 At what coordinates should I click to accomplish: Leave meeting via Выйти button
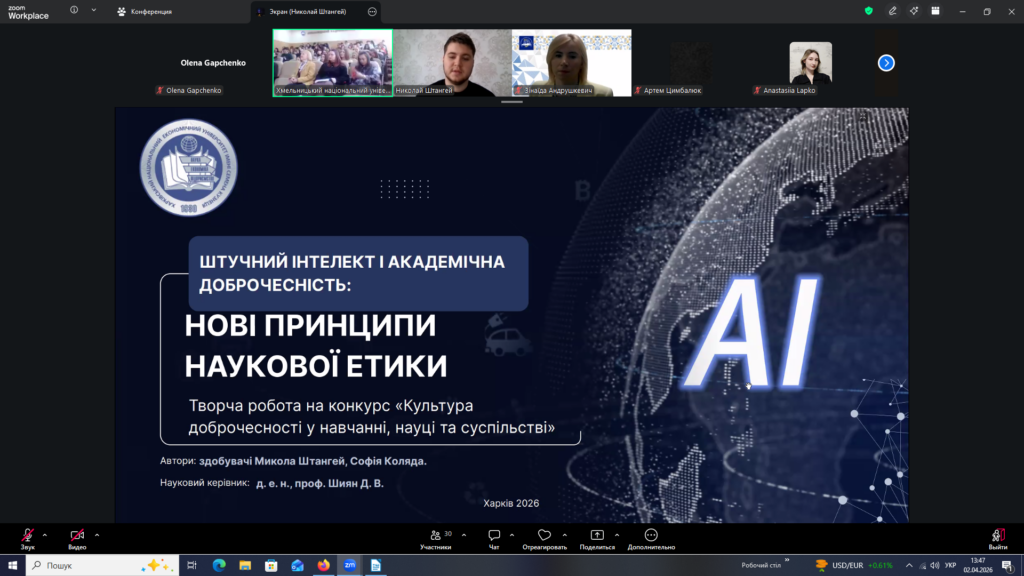pos(997,536)
